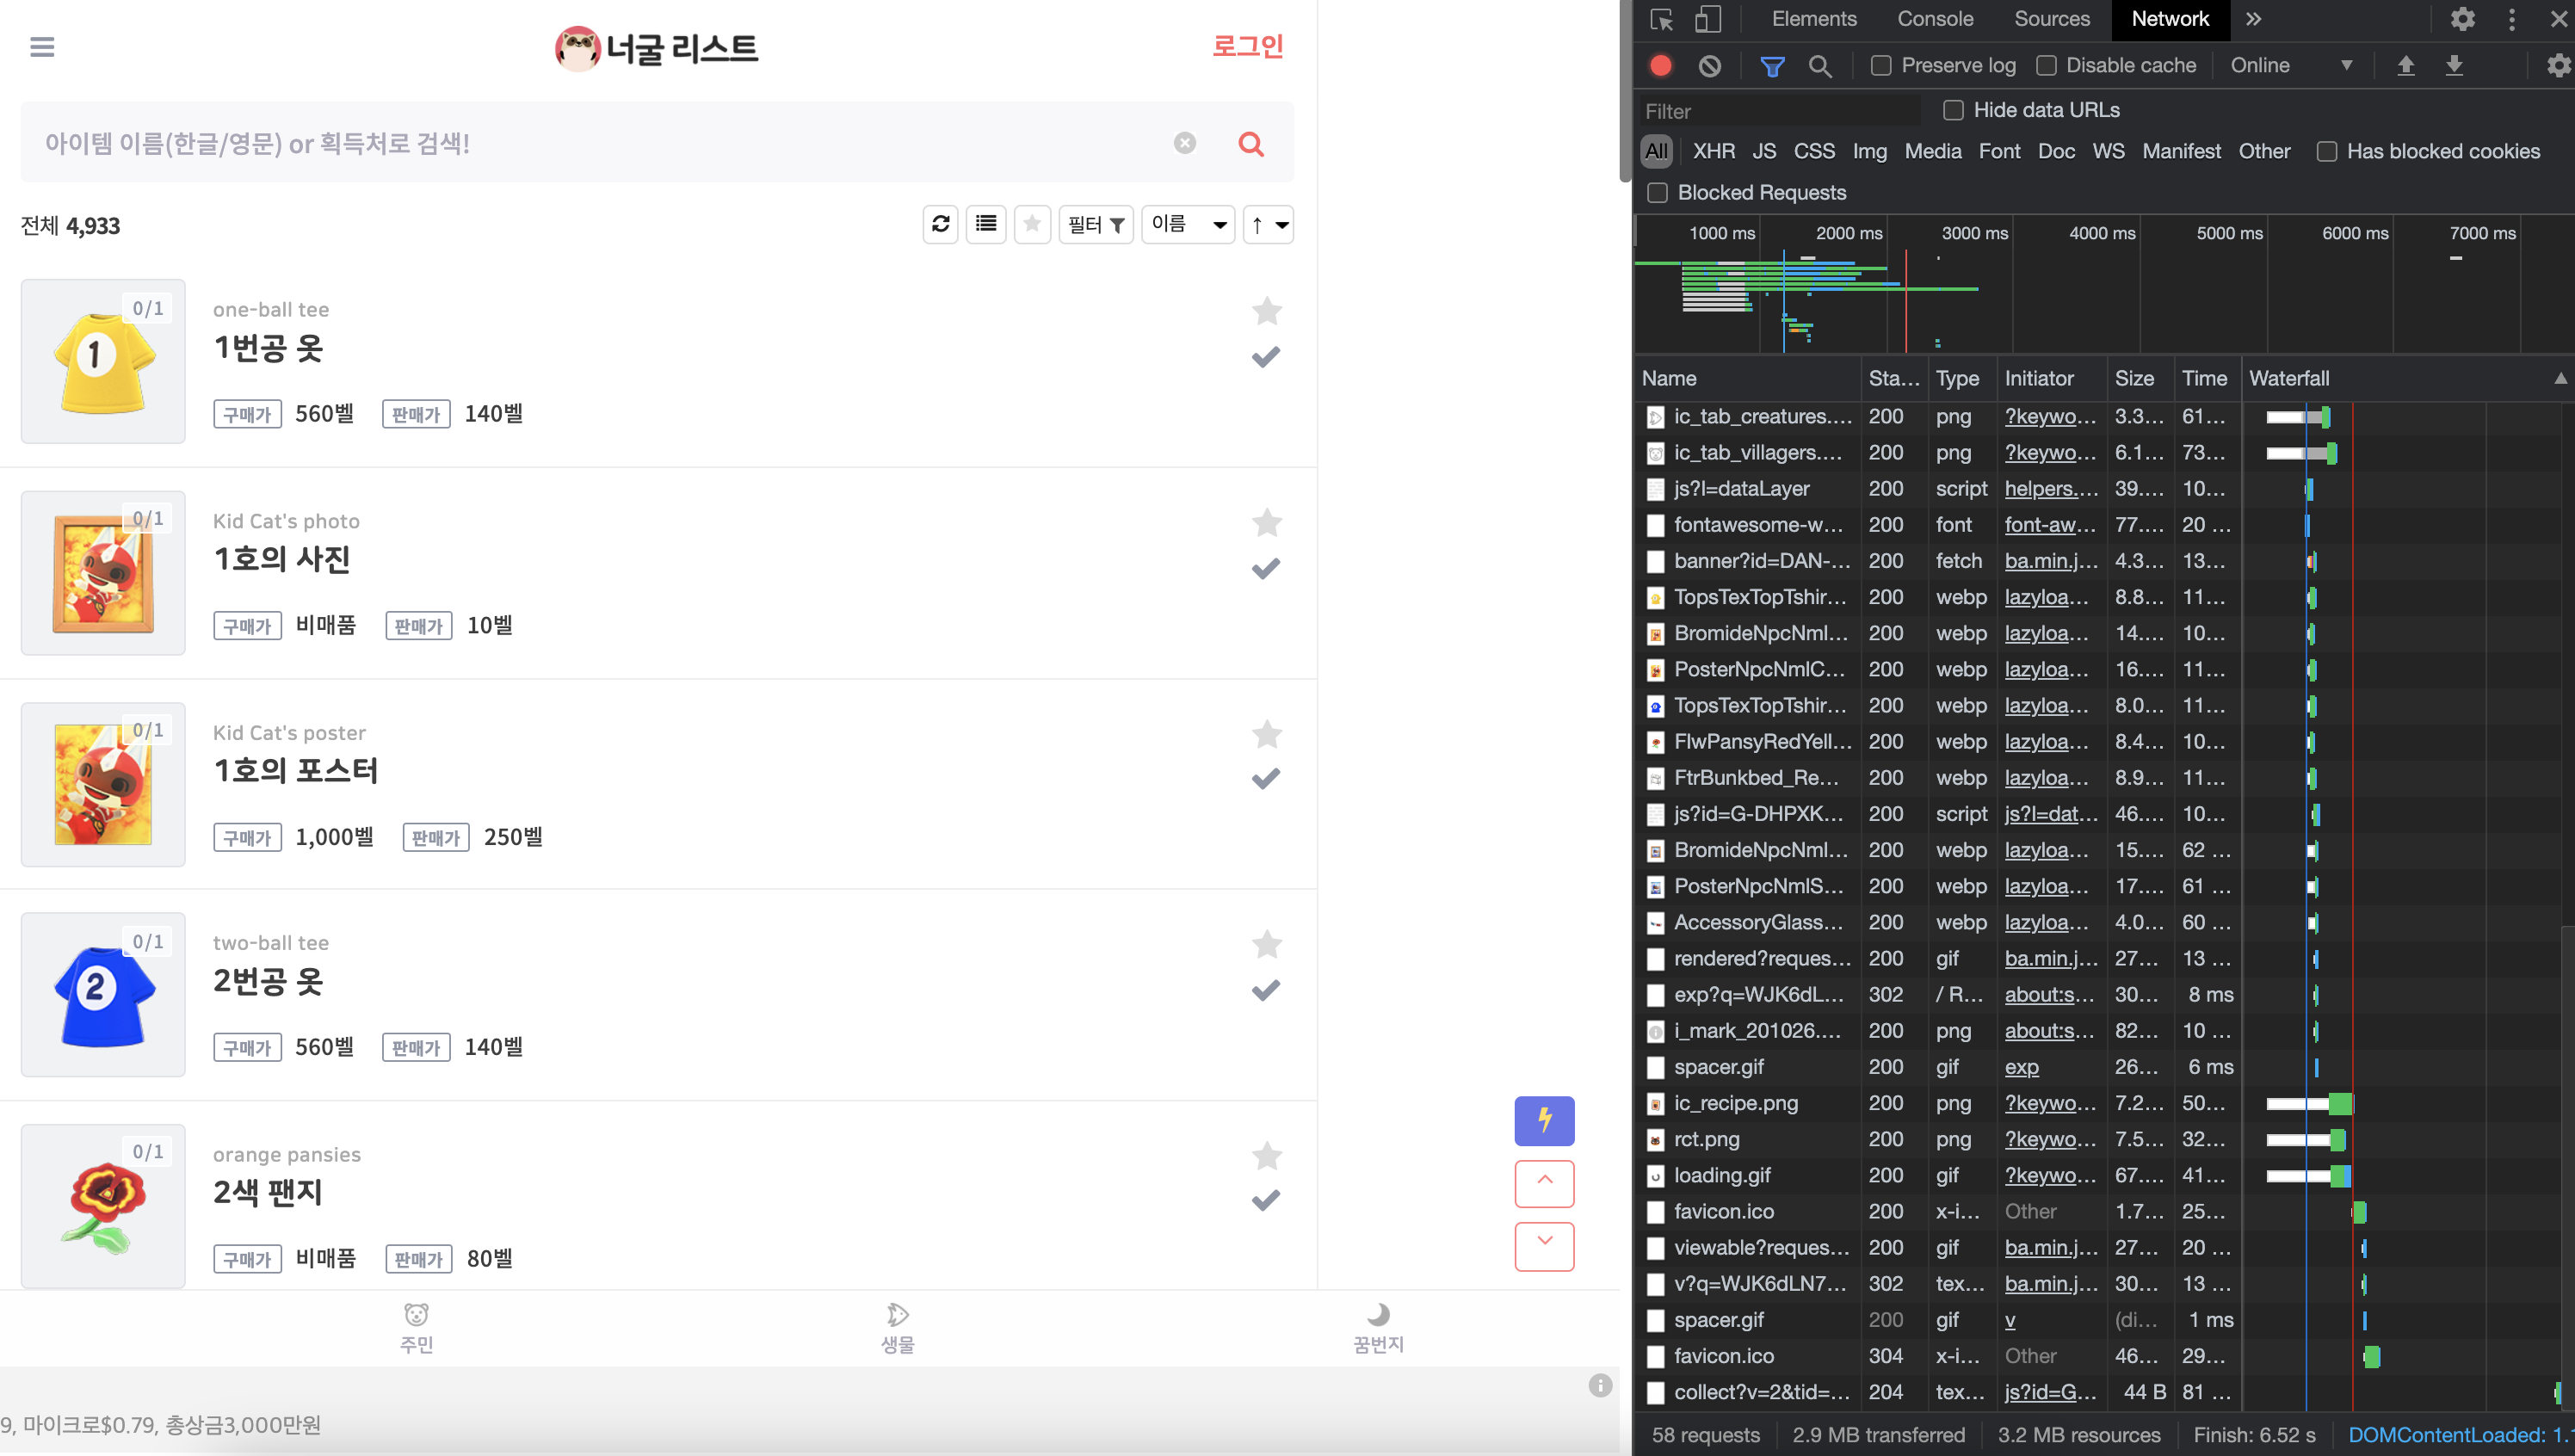
Task: Open the hamburger menu icon
Action: pyautogui.click(x=42, y=47)
